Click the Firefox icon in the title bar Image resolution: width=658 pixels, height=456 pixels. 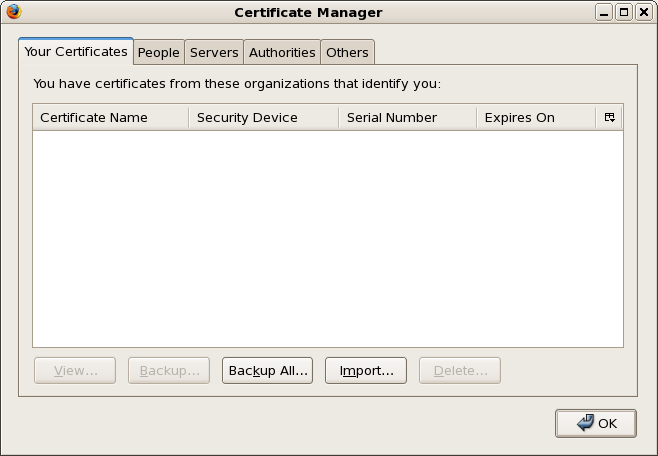click(13, 12)
